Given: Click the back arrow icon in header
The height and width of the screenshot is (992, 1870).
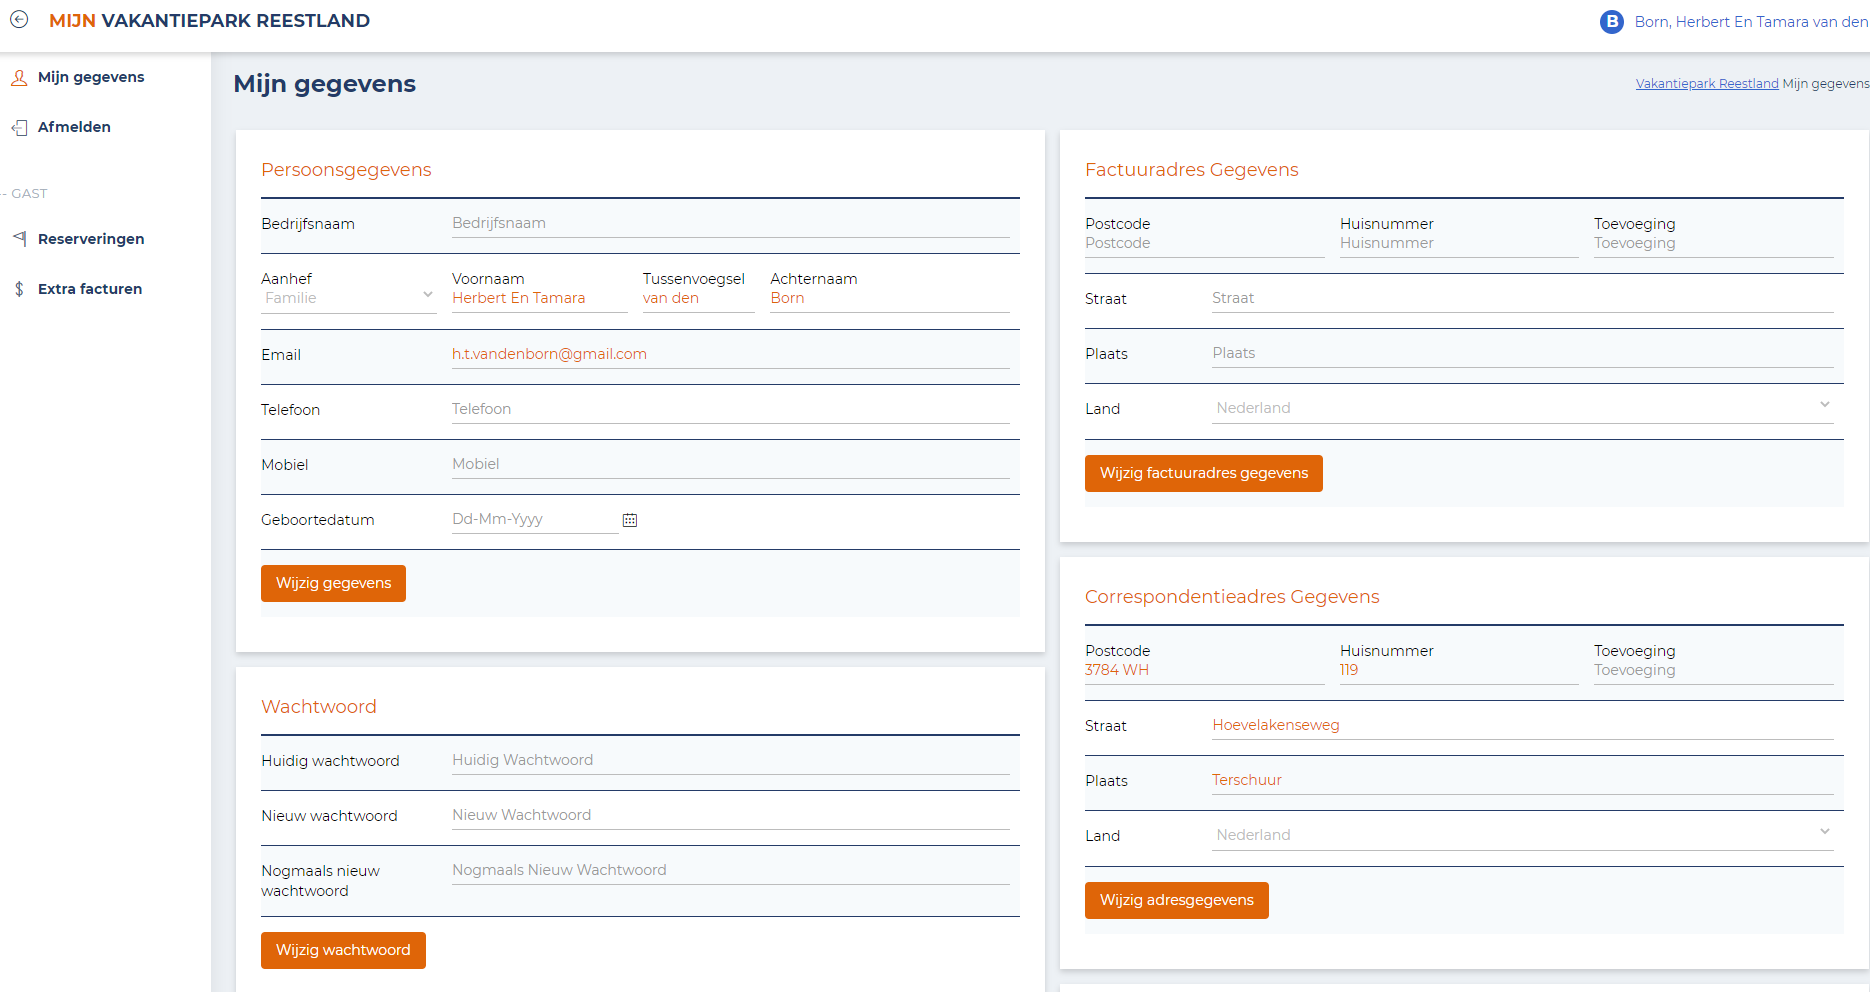Looking at the screenshot, I should tap(19, 19).
